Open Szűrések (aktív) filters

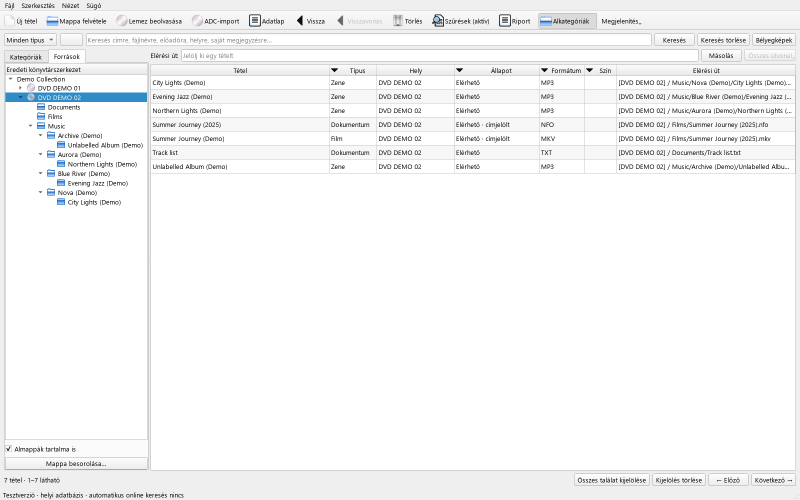(438, 21)
